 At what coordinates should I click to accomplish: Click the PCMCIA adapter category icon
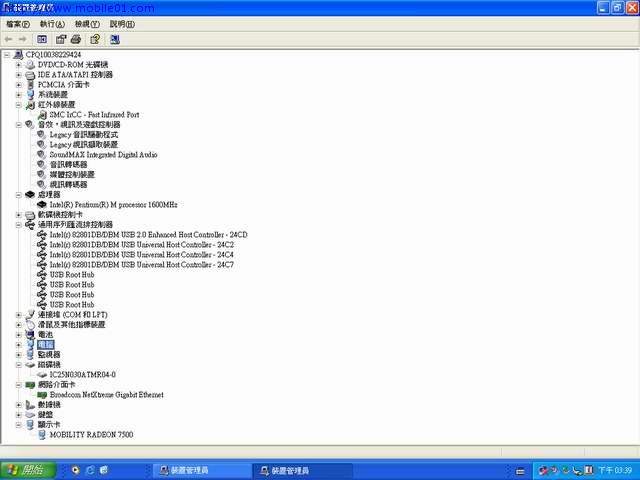click(30, 84)
